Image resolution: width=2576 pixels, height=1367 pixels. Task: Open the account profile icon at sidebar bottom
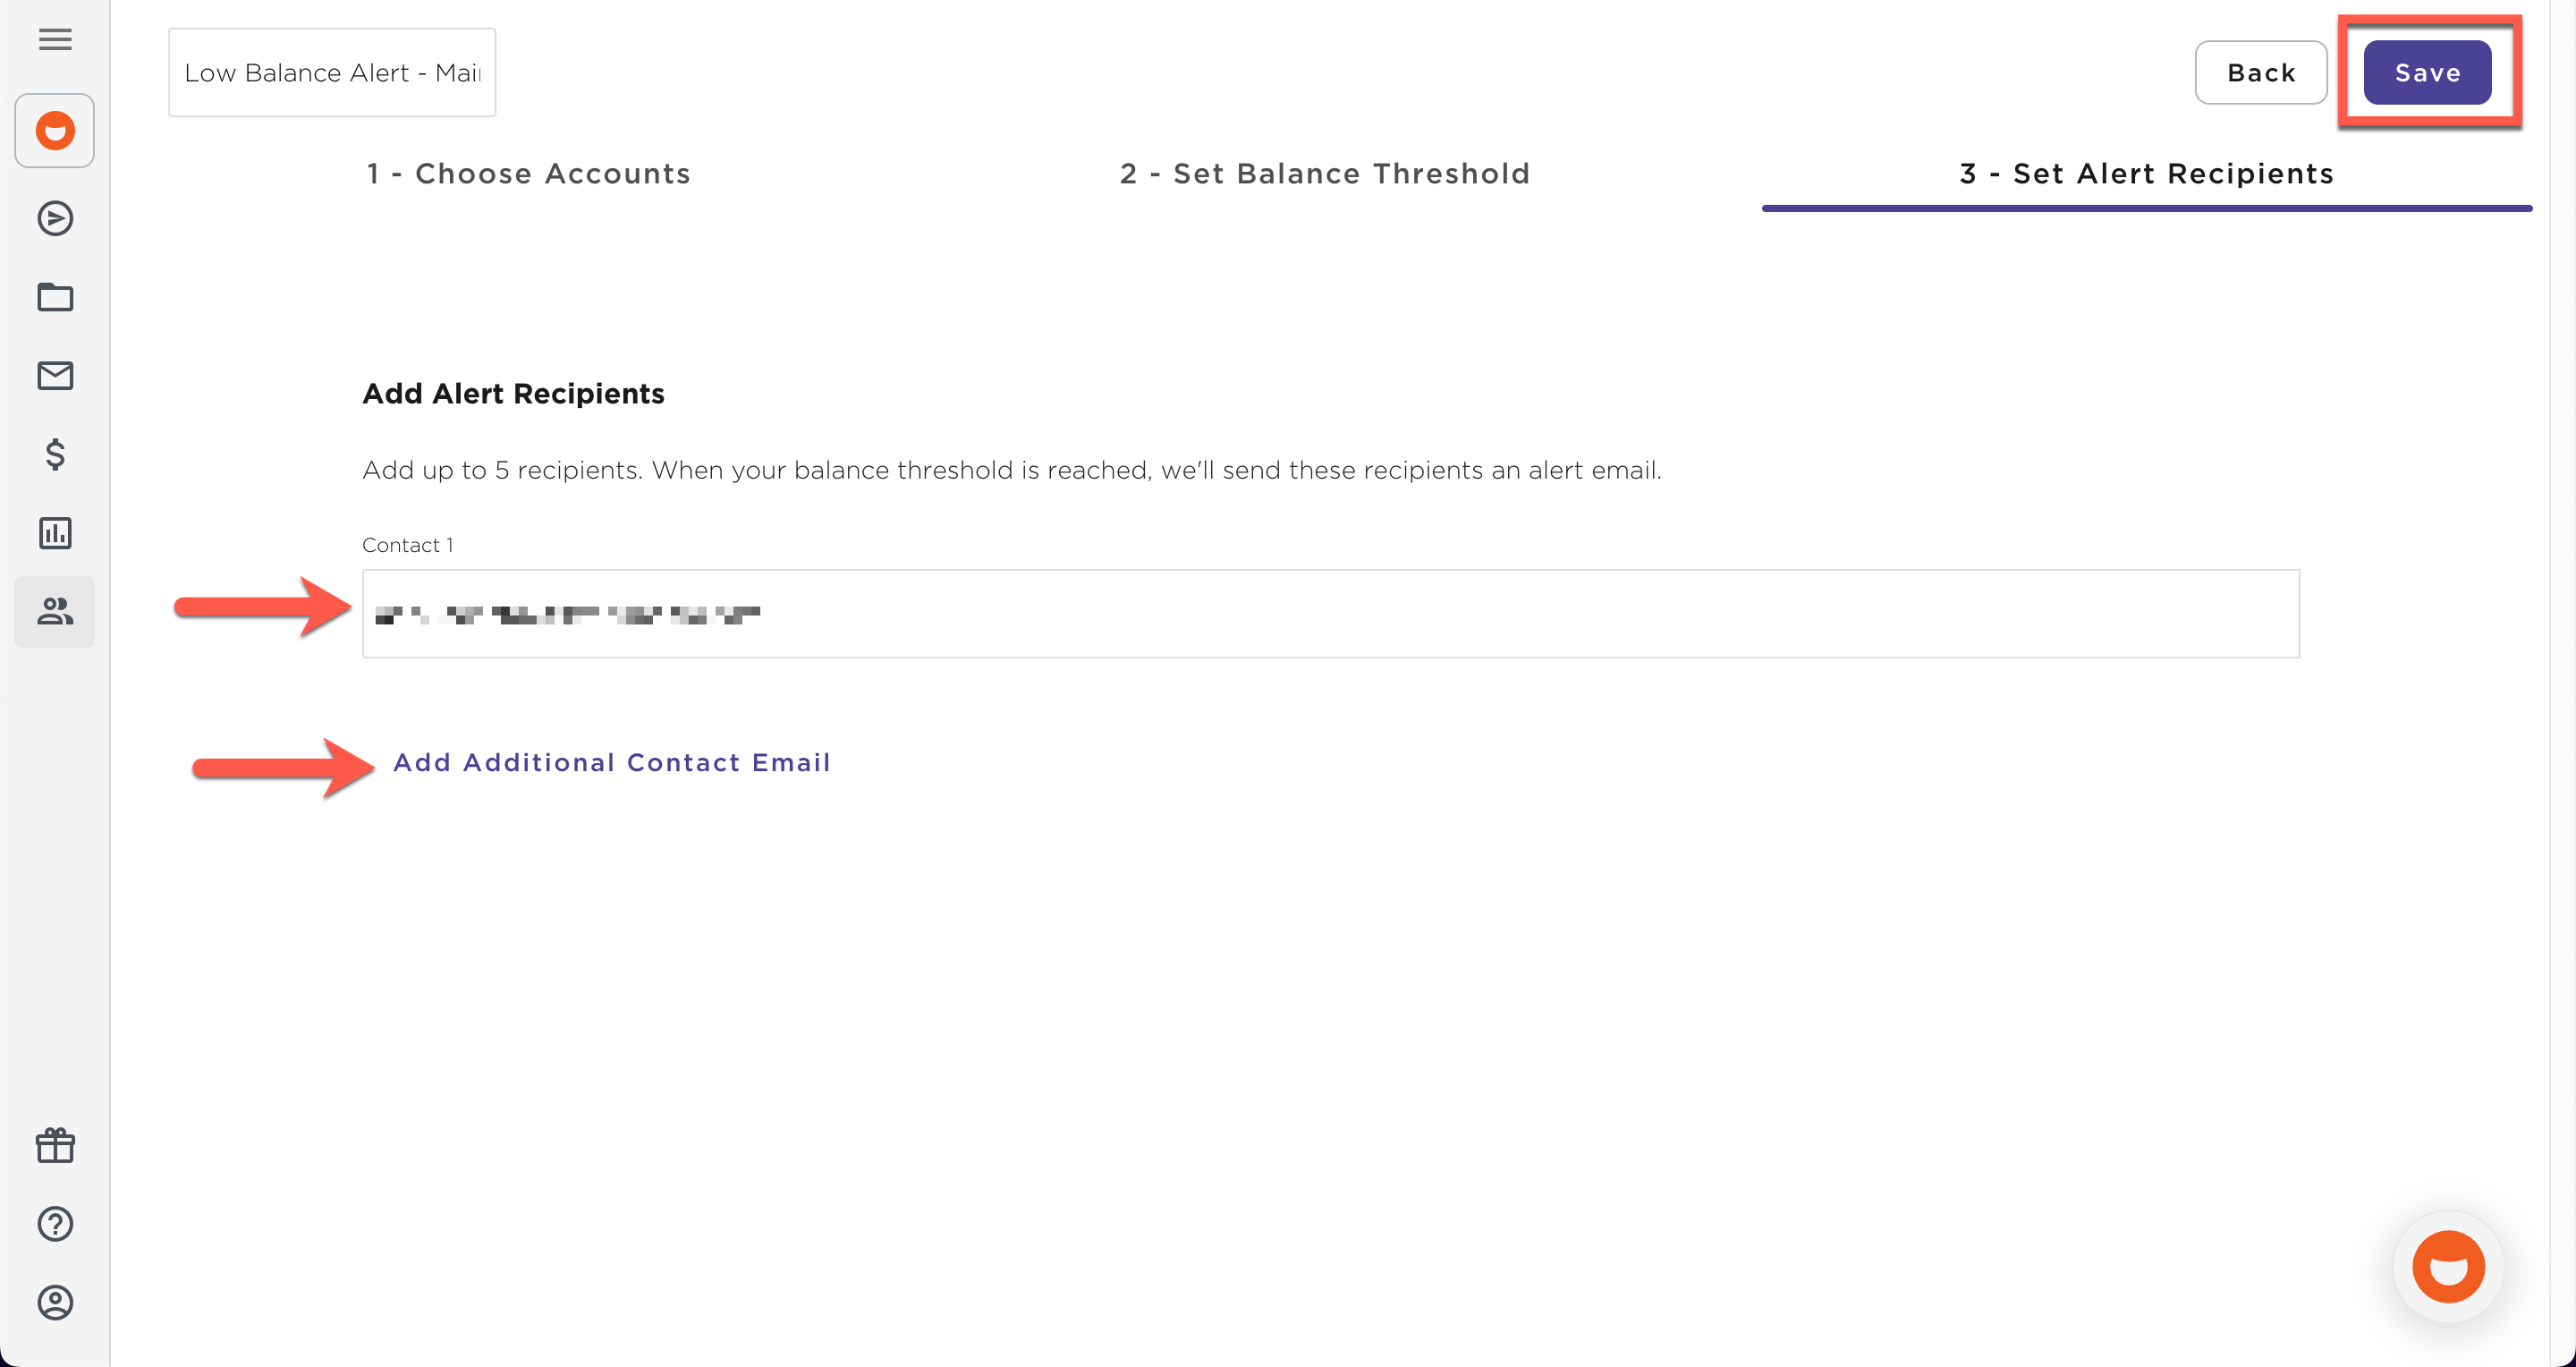pos(54,1303)
